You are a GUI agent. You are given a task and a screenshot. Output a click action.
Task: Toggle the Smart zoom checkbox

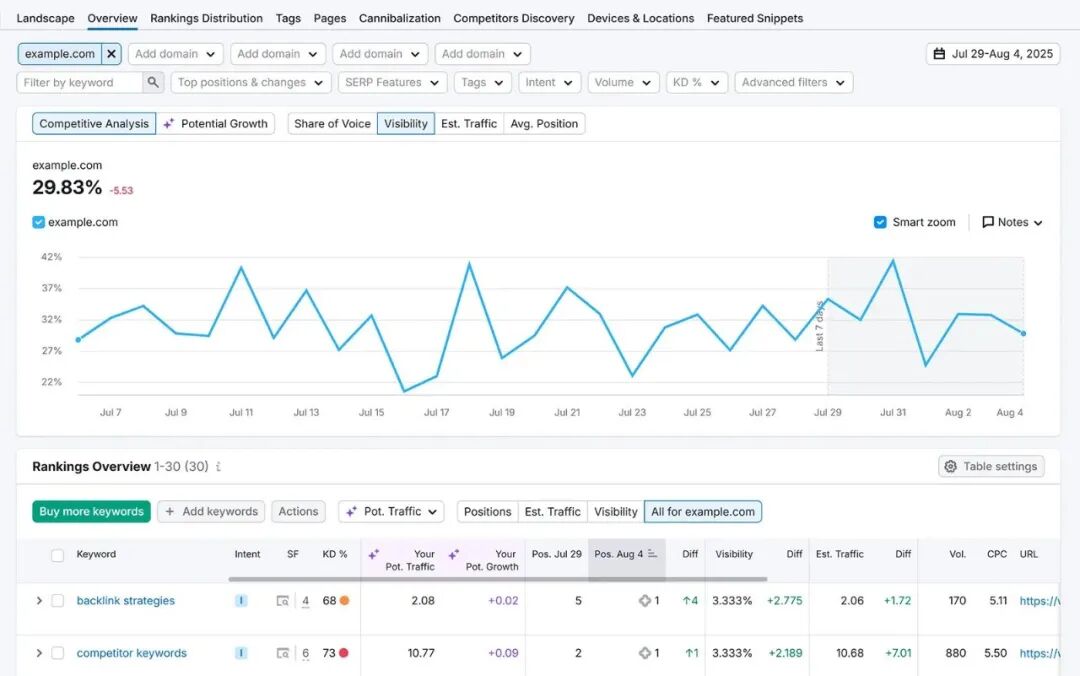[x=880, y=222]
